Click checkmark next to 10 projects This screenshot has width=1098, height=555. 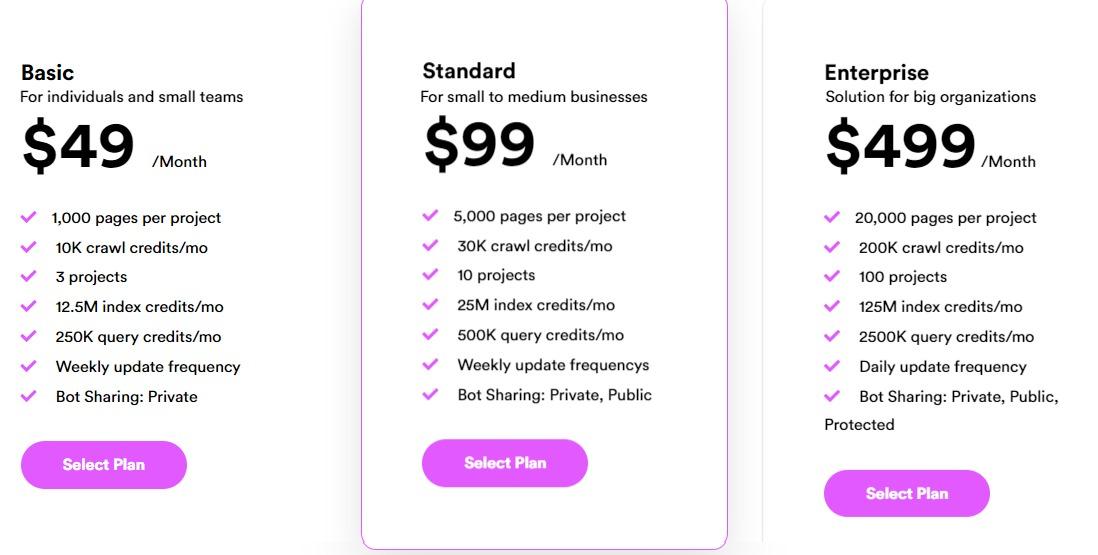pyautogui.click(x=430, y=274)
